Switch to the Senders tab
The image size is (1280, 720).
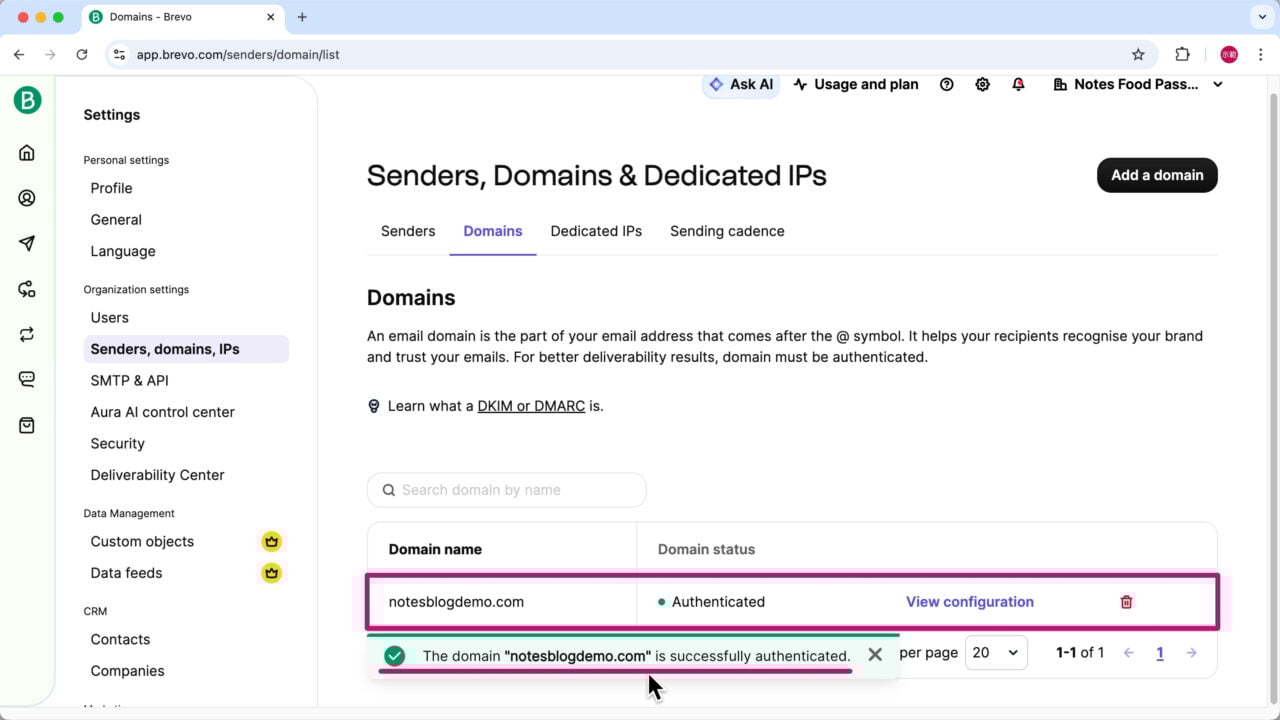[408, 231]
